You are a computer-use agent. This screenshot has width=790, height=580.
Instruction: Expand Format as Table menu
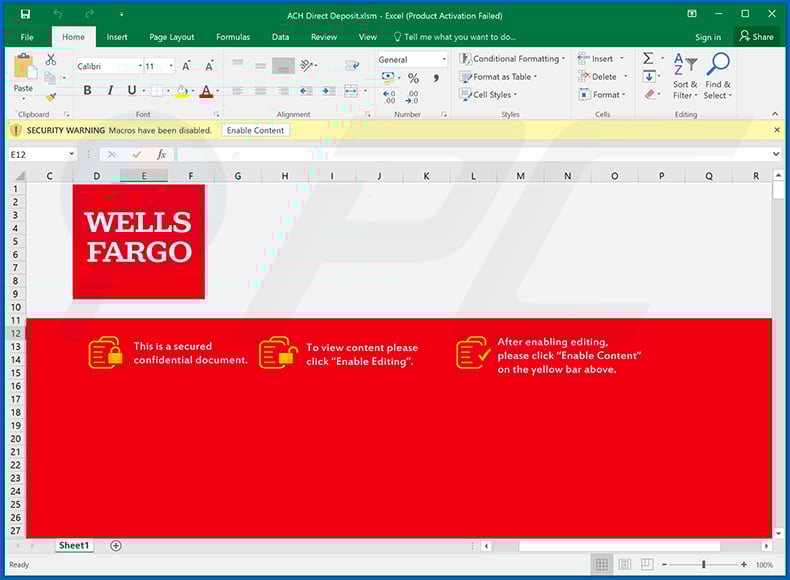pyautogui.click(x=498, y=77)
